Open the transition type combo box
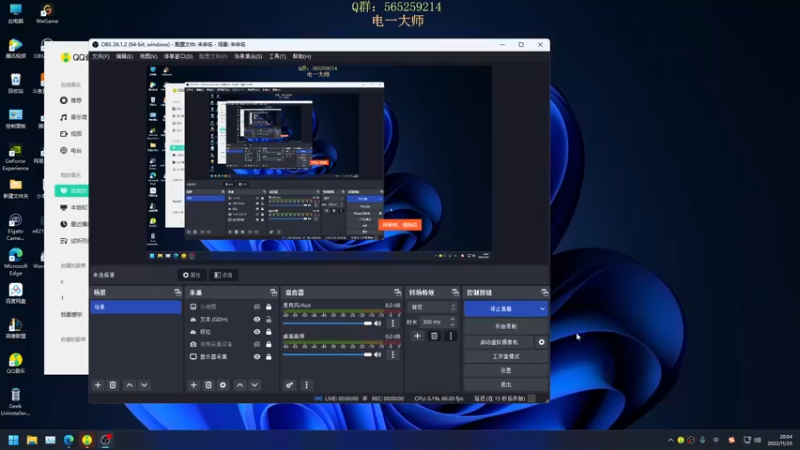This screenshot has height=450, width=800. [x=433, y=307]
